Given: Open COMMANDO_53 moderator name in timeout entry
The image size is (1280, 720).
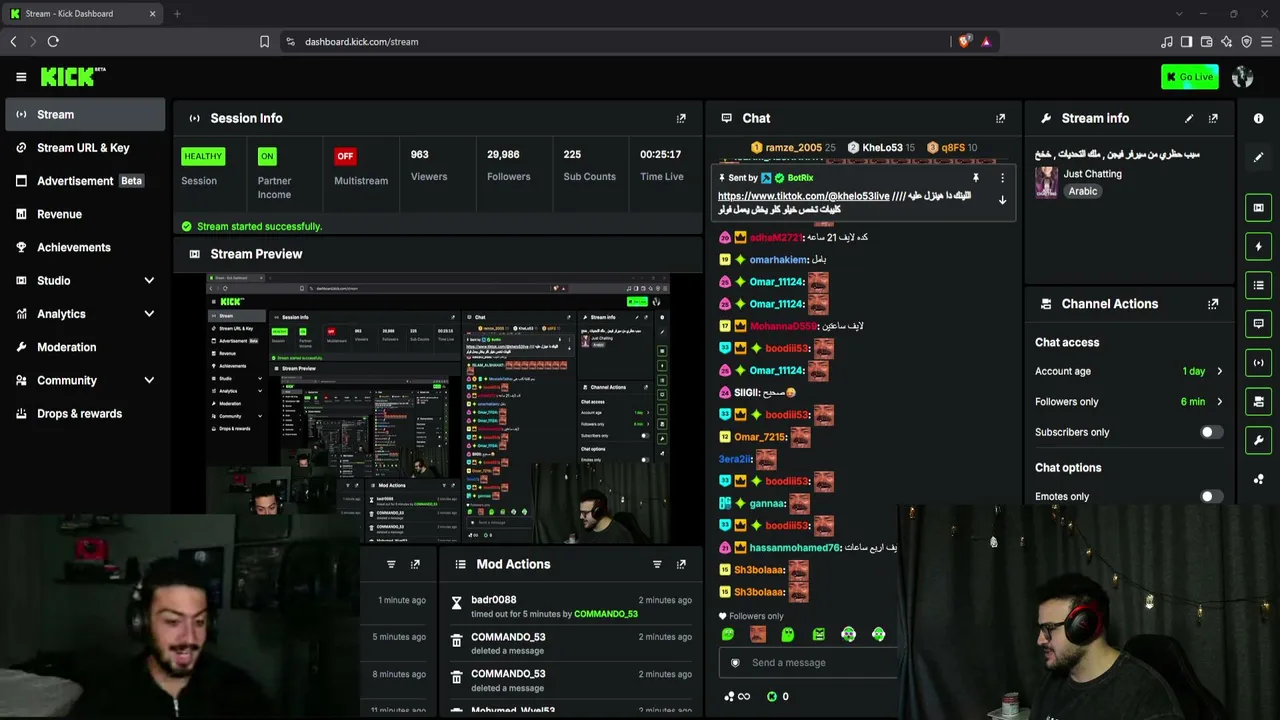Looking at the screenshot, I should click(606, 614).
